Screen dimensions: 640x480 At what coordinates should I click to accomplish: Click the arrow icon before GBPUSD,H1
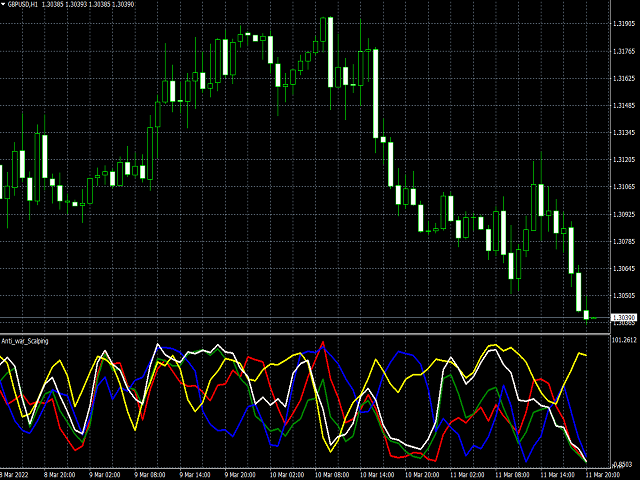[4, 5]
